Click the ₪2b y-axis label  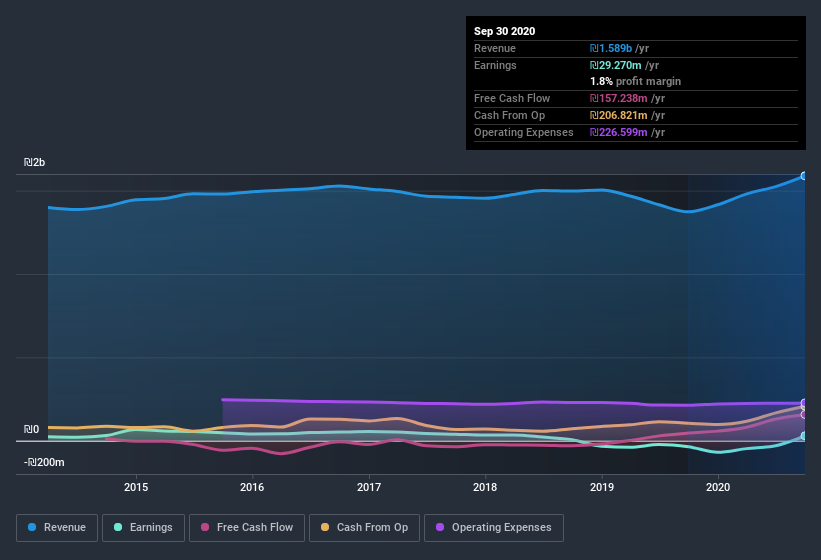coord(35,162)
